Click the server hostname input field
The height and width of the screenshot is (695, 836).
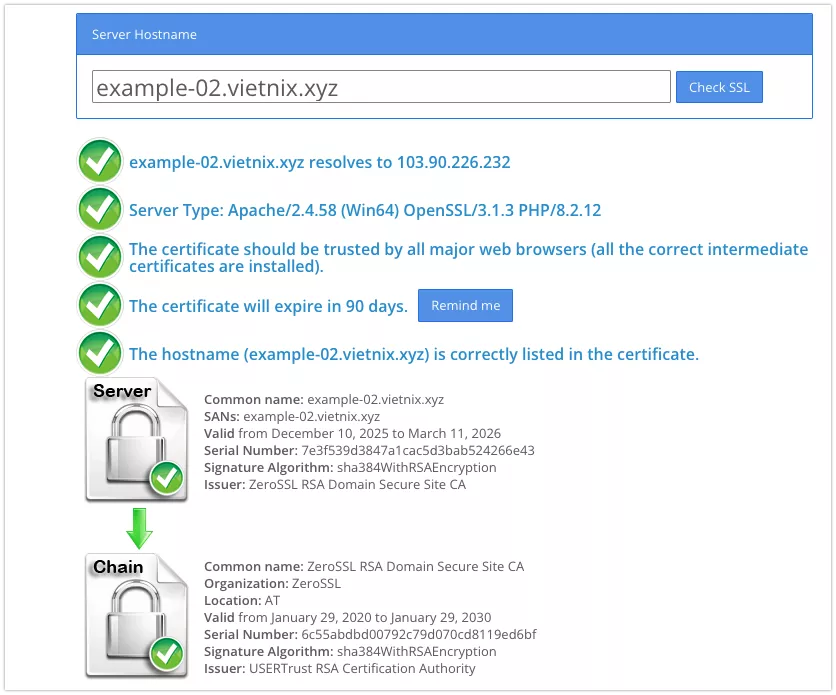point(381,87)
